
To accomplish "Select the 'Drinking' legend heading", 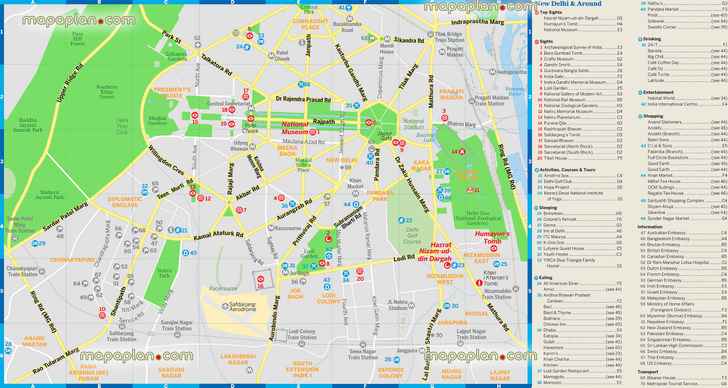I will [651, 39].
